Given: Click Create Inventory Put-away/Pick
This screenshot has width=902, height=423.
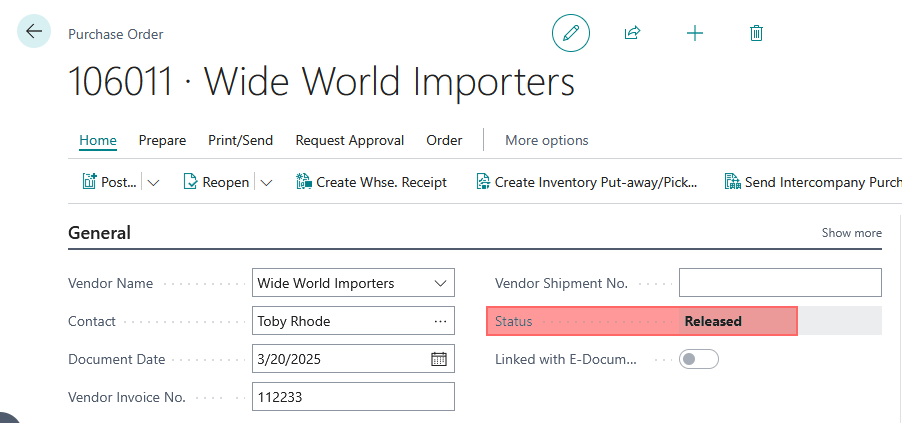Looking at the screenshot, I should pyautogui.click(x=587, y=182).
